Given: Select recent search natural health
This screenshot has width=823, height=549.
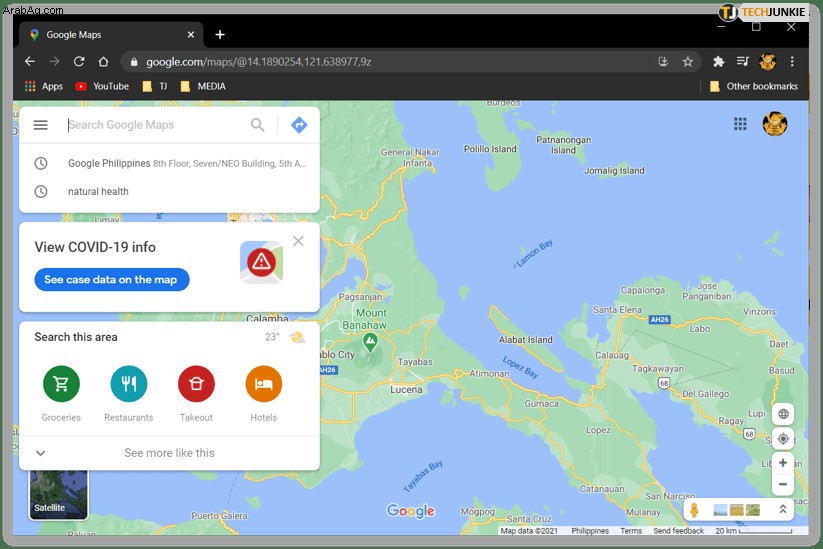Looking at the screenshot, I should (x=170, y=192).
